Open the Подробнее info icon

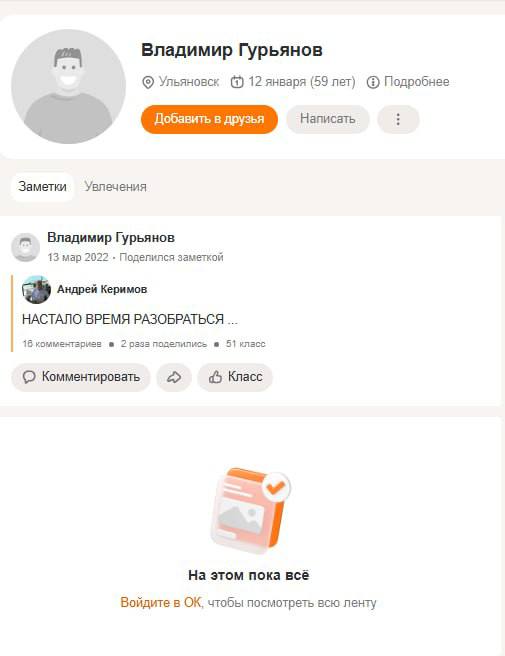[373, 82]
